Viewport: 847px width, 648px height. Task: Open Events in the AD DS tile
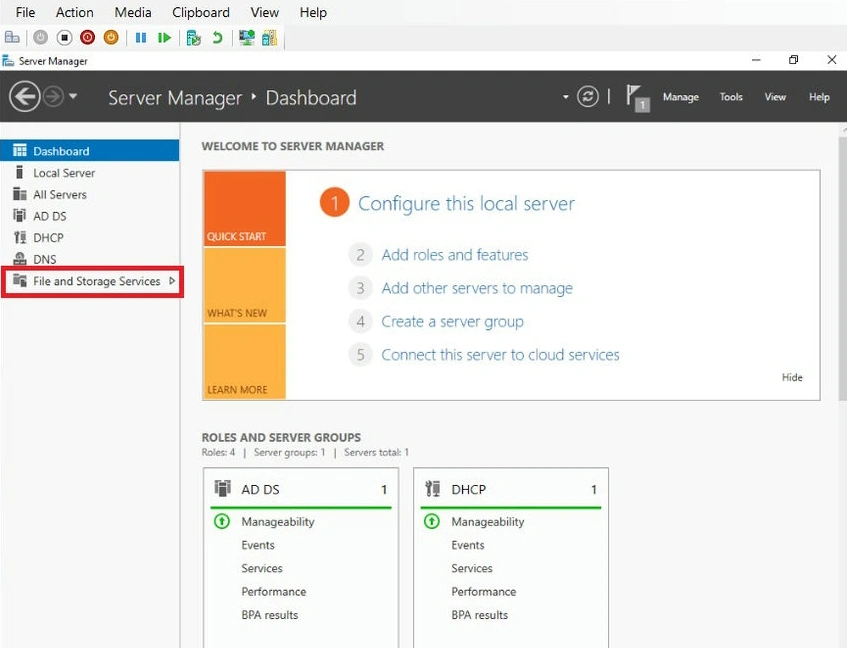click(x=258, y=545)
